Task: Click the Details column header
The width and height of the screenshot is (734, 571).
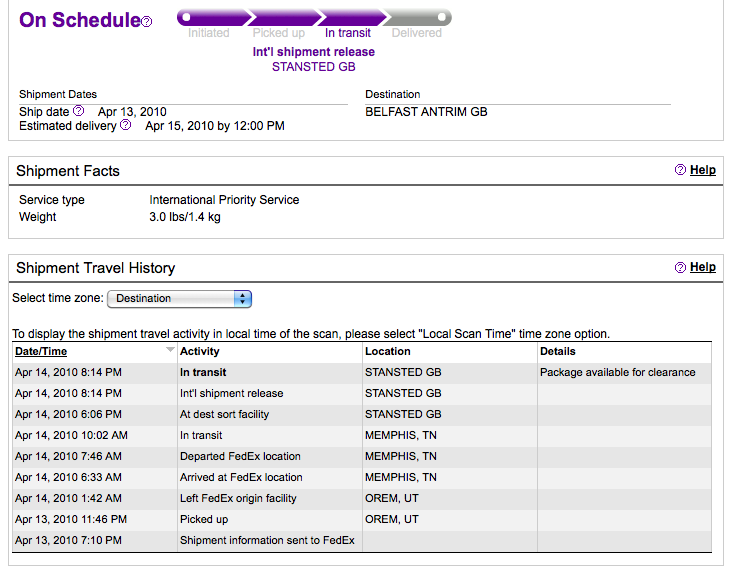Action: (x=558, y=351)
